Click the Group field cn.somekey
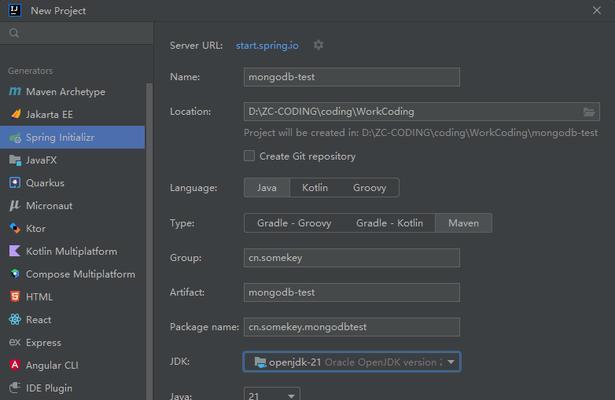615x400 pixels. coord(352,258)
